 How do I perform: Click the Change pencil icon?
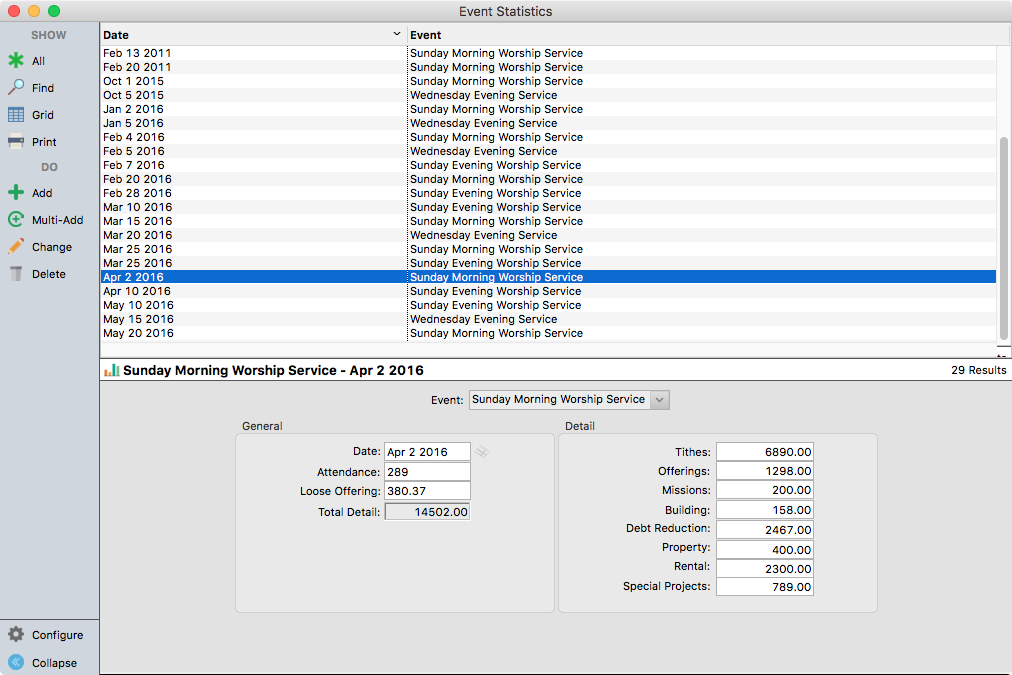[16, 247]
